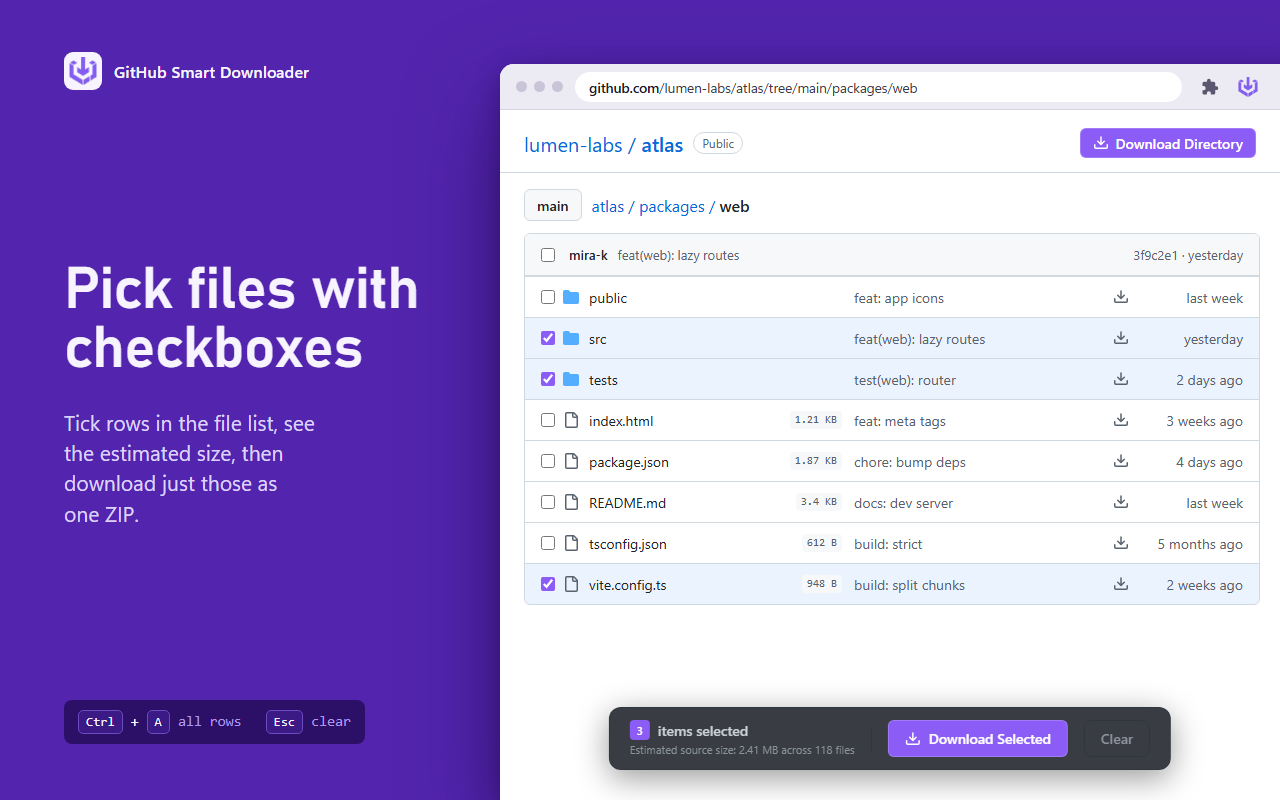Click the index.html file icon

coord(571,421)
